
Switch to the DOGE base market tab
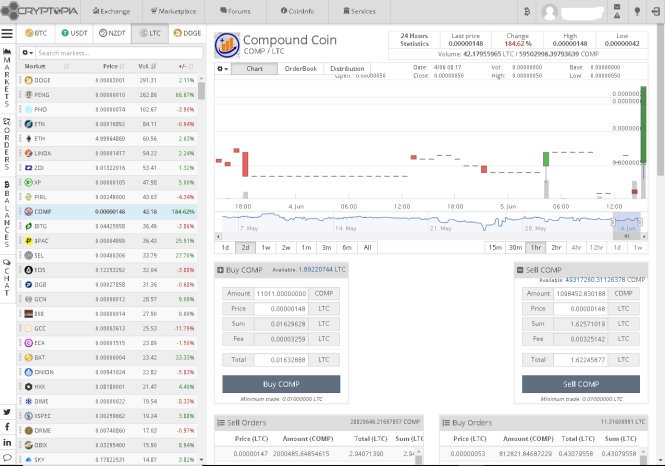[x=187, y=33]
